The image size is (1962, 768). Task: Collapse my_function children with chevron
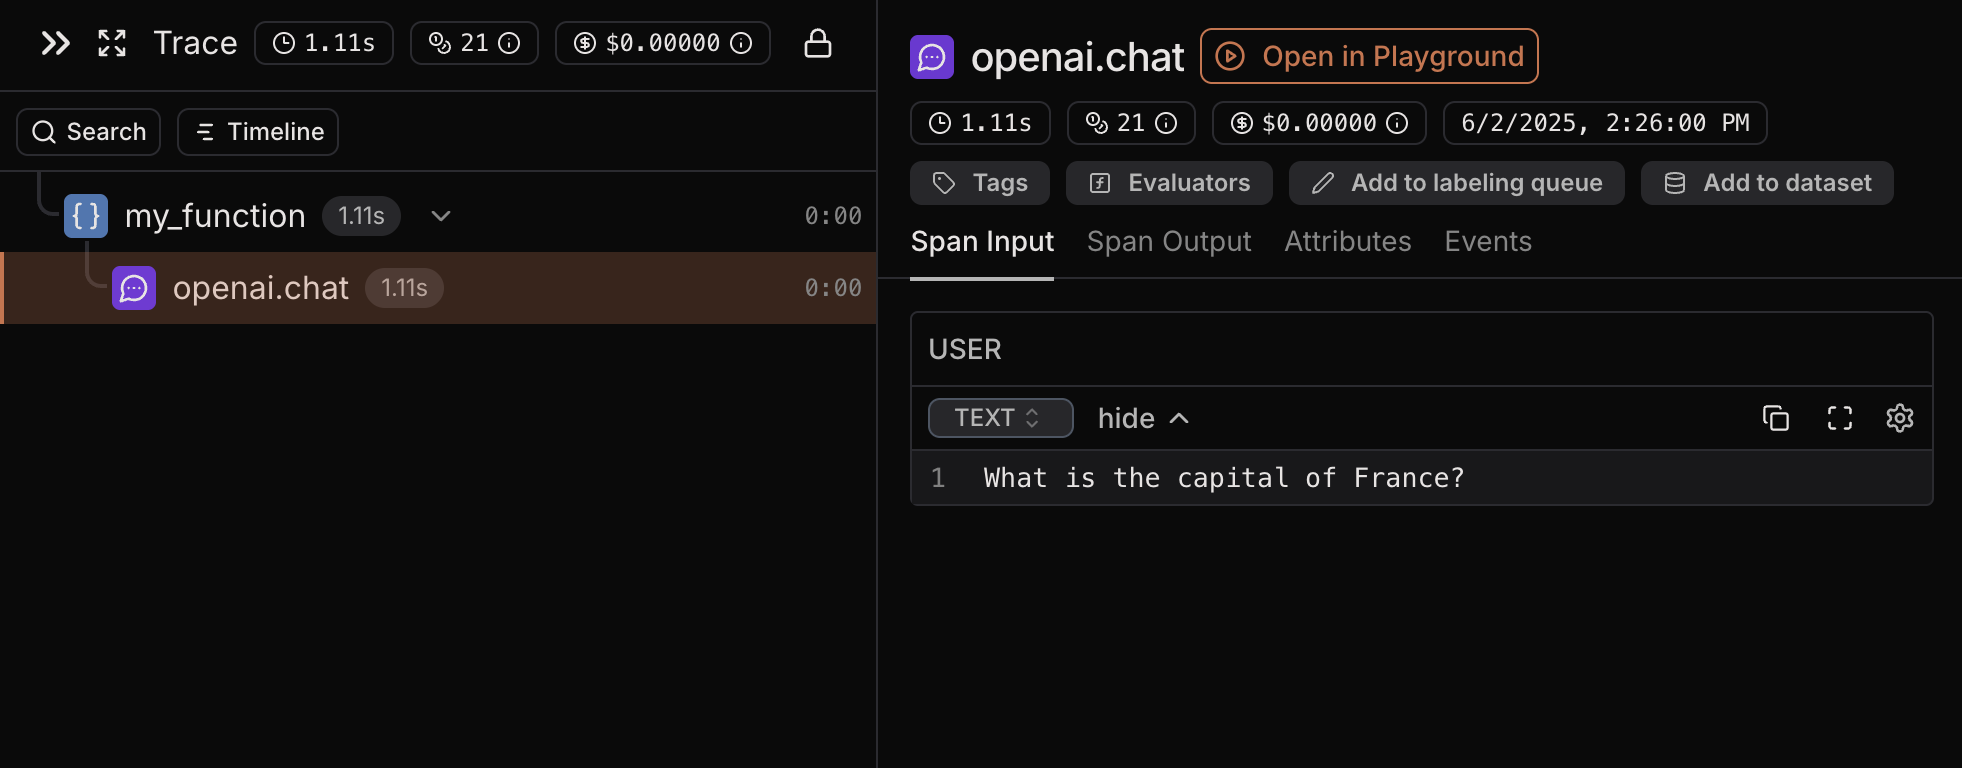click(441, 216)
